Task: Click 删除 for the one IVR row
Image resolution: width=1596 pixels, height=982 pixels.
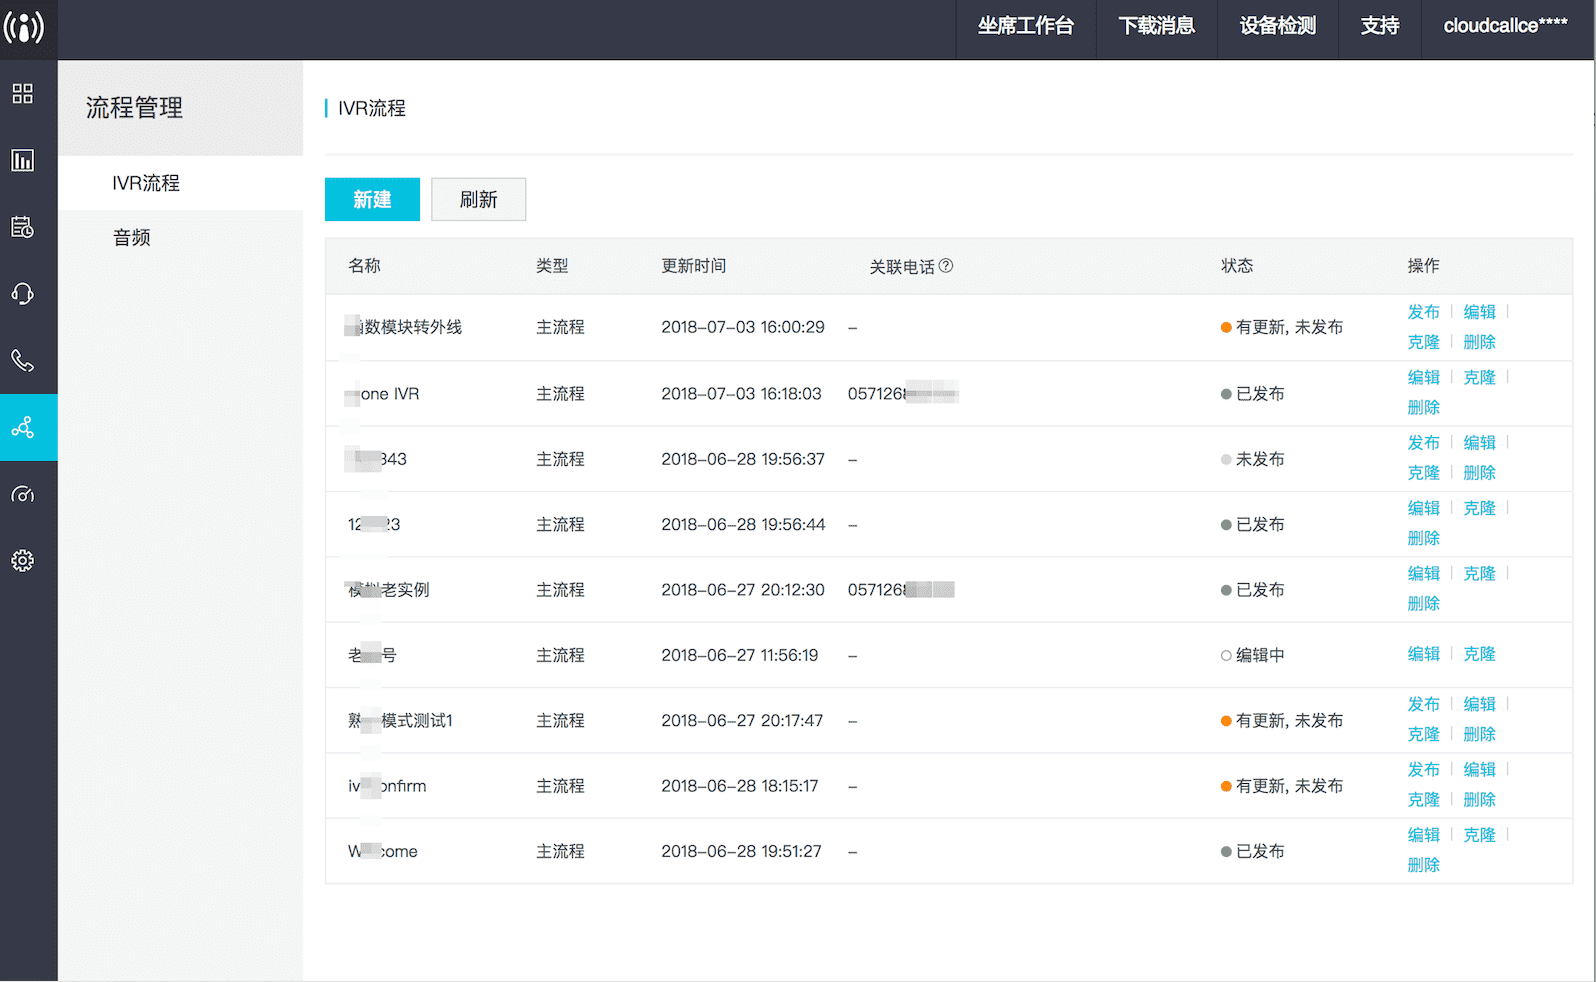Action: coord(1424,407)
